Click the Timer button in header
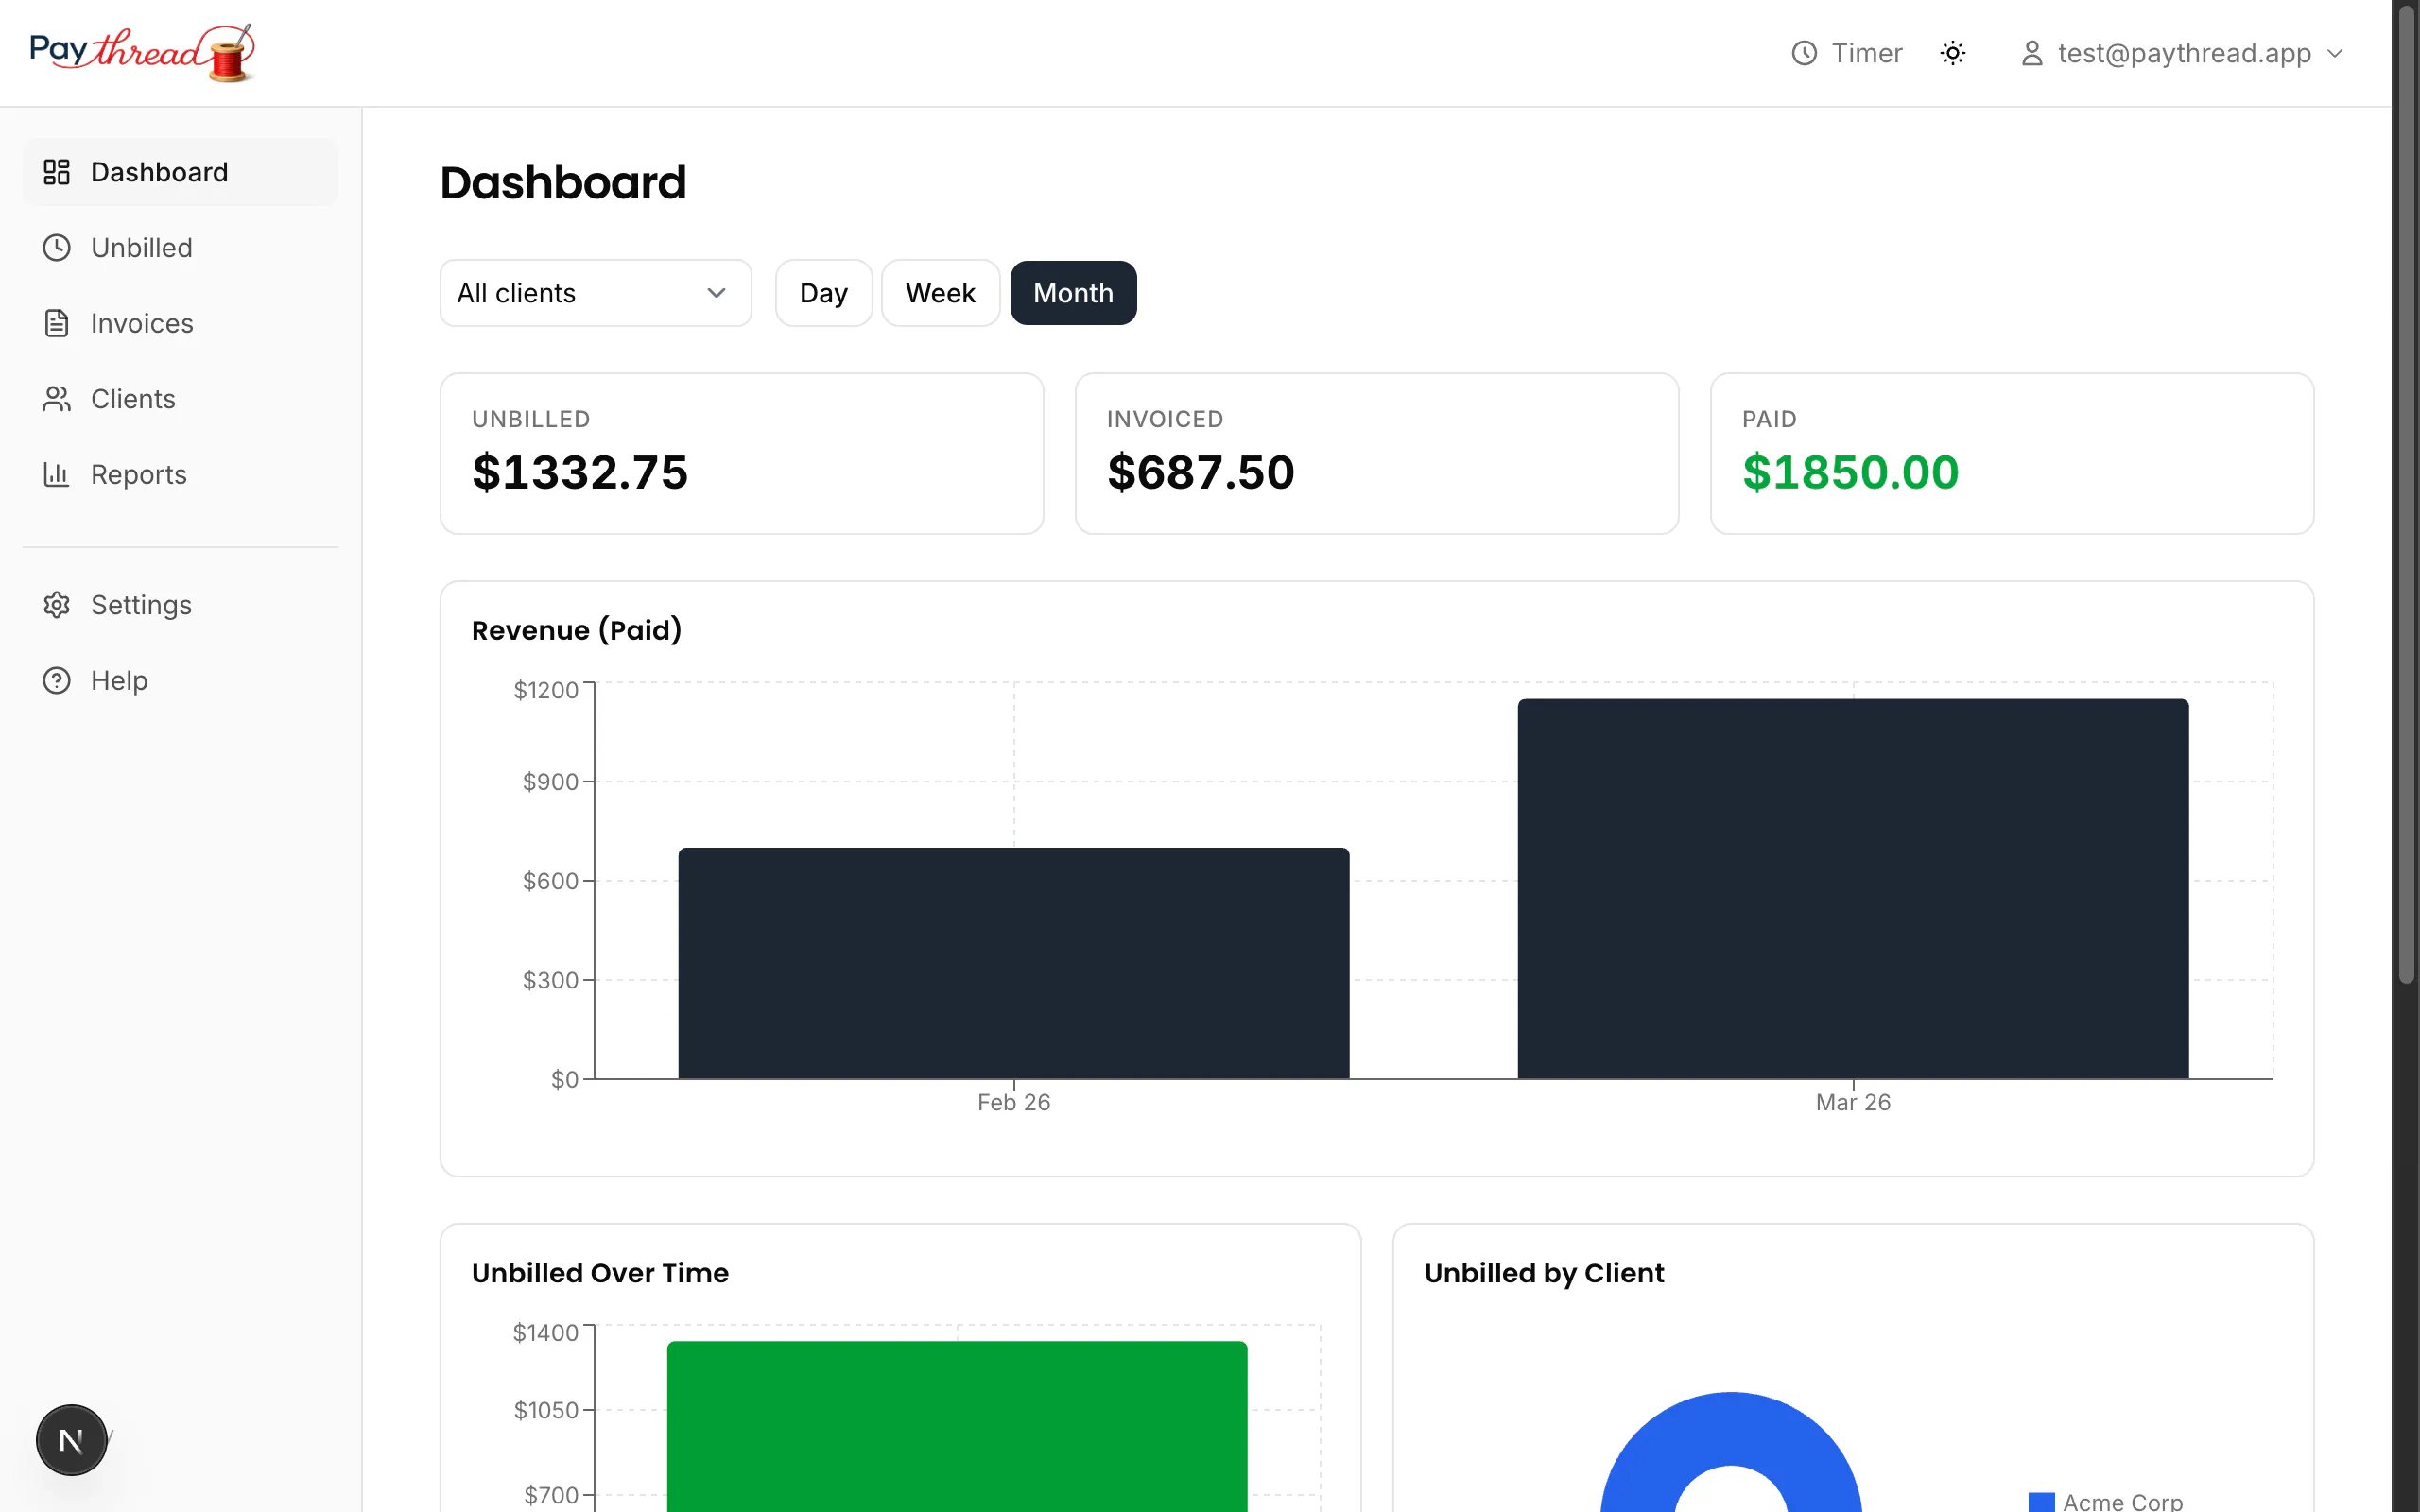2420x1512 pixels. 1846,53
